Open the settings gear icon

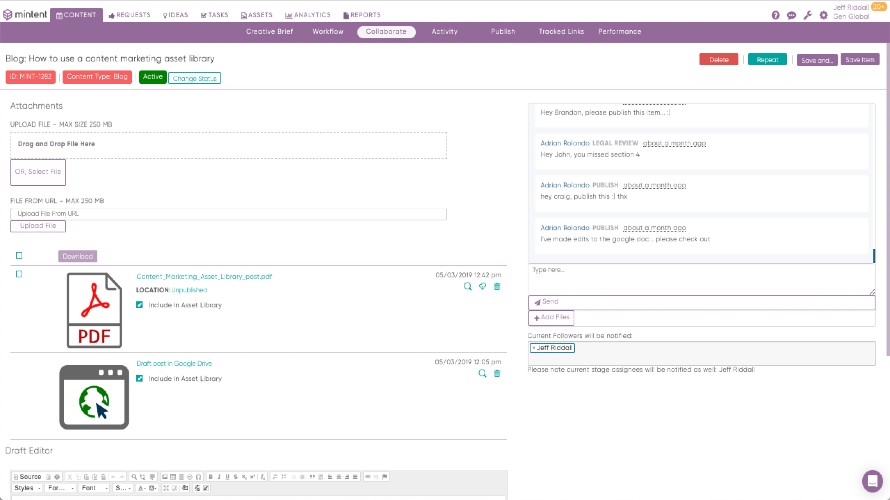coord(824,15)
